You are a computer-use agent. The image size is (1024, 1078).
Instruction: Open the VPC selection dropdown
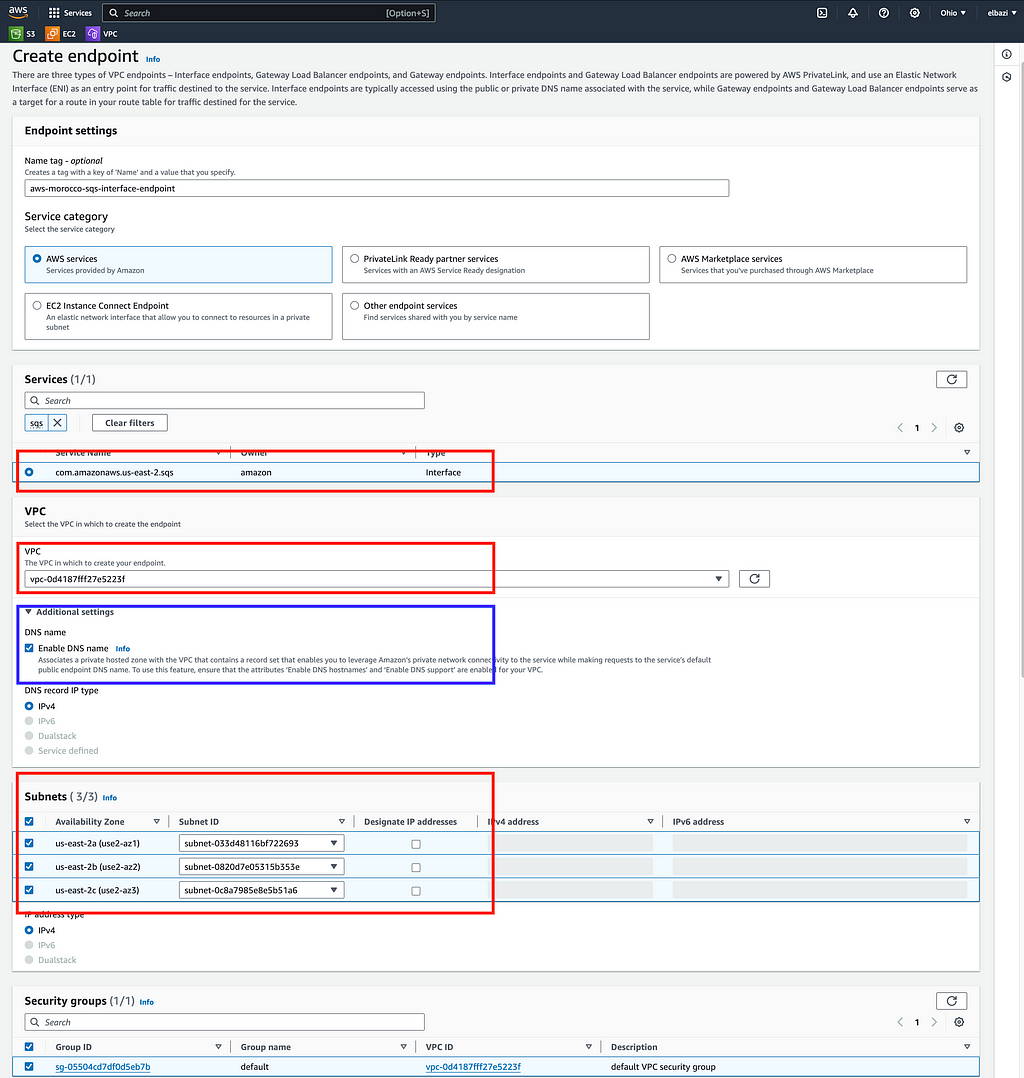pos(377,579)
